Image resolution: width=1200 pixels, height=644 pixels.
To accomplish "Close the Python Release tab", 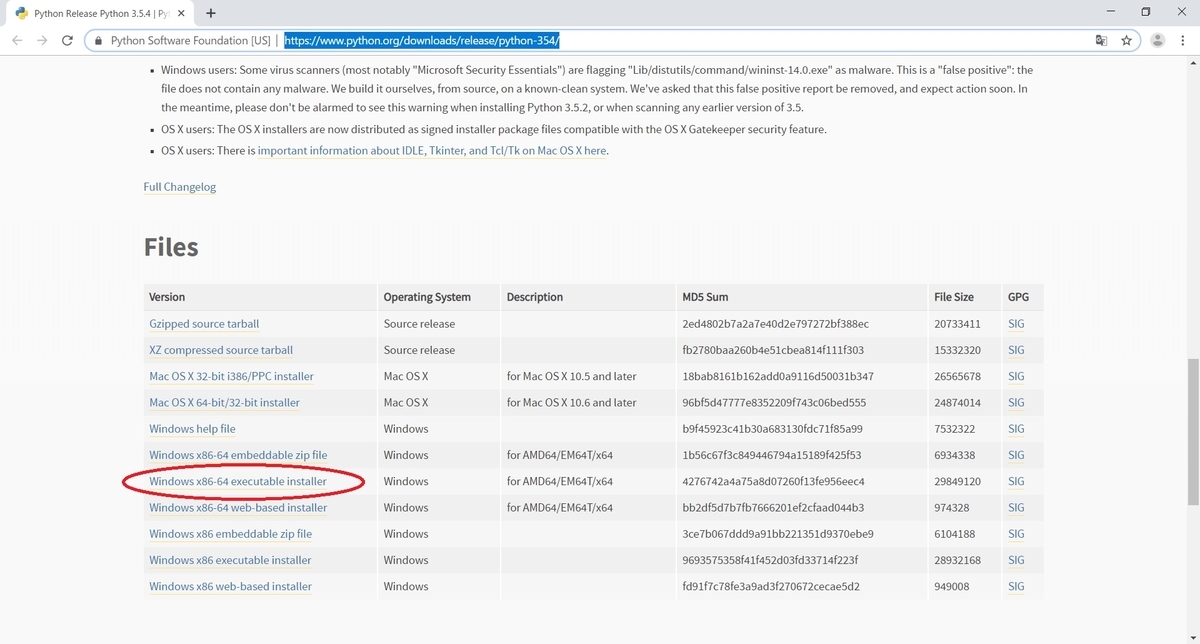I will click(x=180, y=14).
